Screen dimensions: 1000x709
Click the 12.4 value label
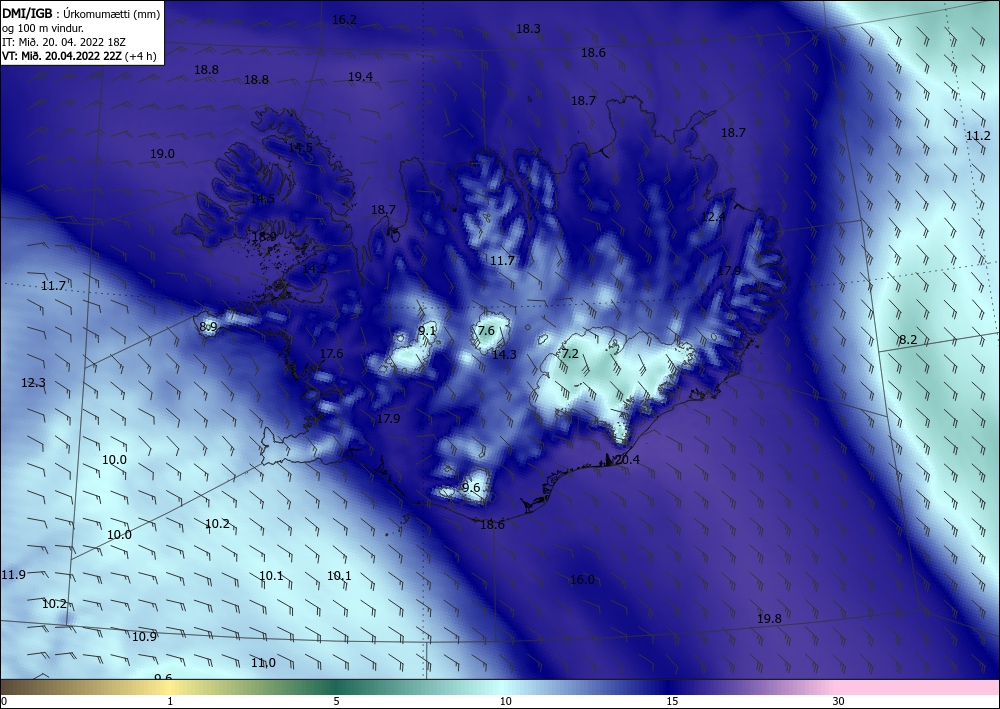pos(713,217)
